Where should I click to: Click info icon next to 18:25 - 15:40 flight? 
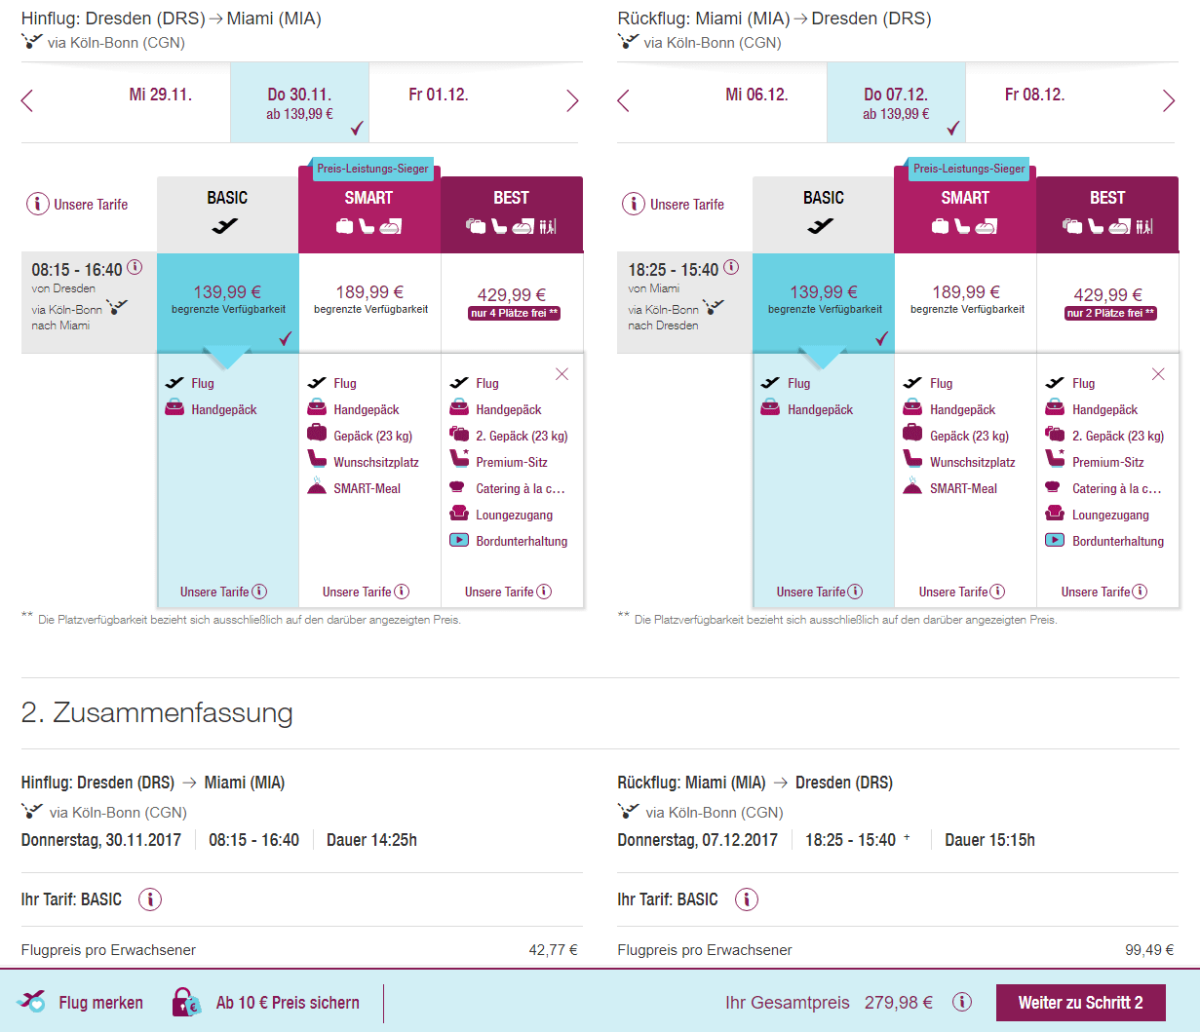pyautogui.click(x=731, y=268)
